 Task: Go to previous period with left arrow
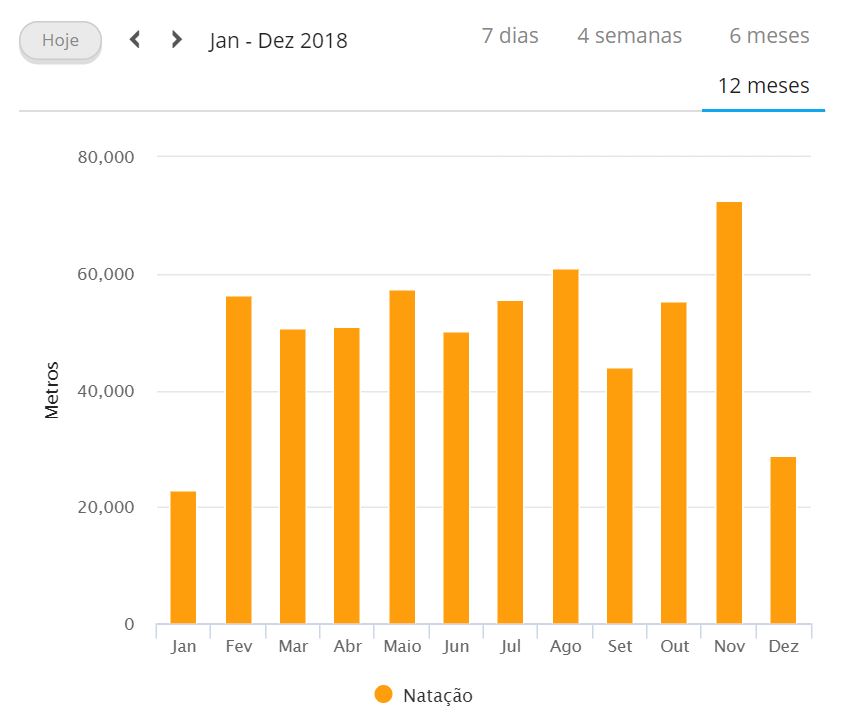(x=136, y=40)
